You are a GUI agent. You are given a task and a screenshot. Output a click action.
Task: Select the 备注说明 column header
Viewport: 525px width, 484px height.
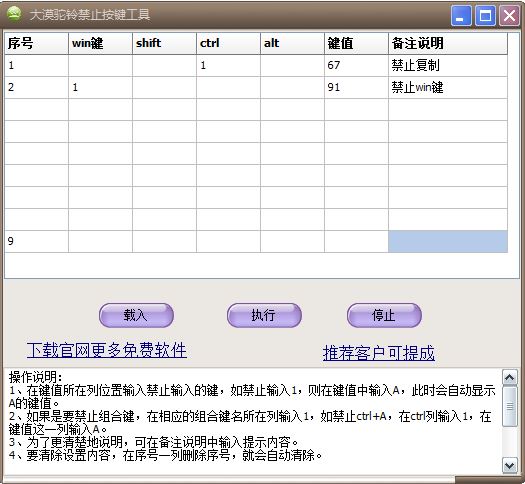coord(448,43)
